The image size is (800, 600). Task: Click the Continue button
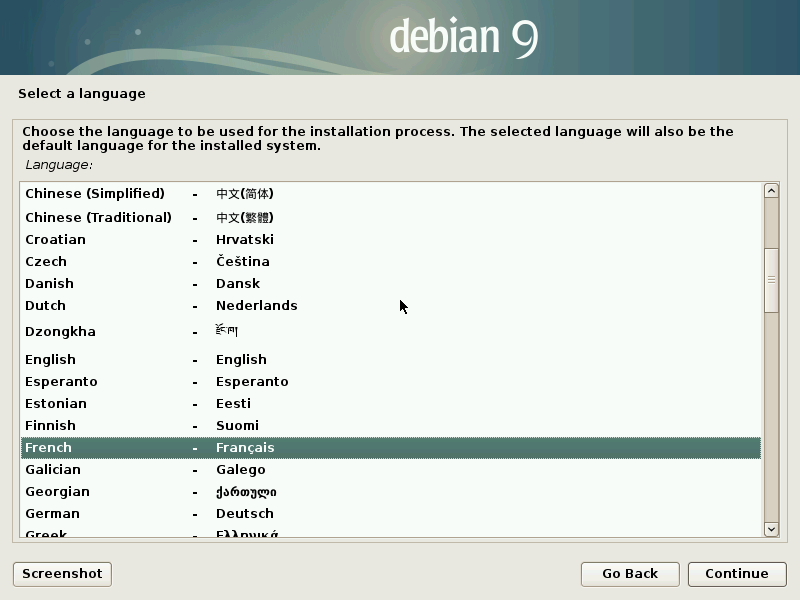pos(737,574)
